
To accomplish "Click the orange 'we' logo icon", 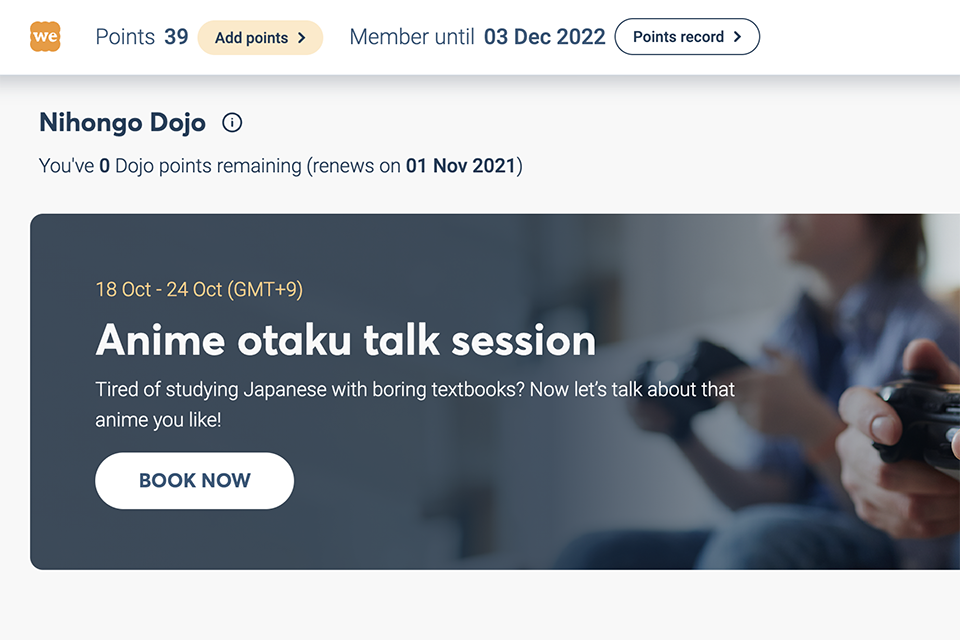I will click(x=45, y=37).
